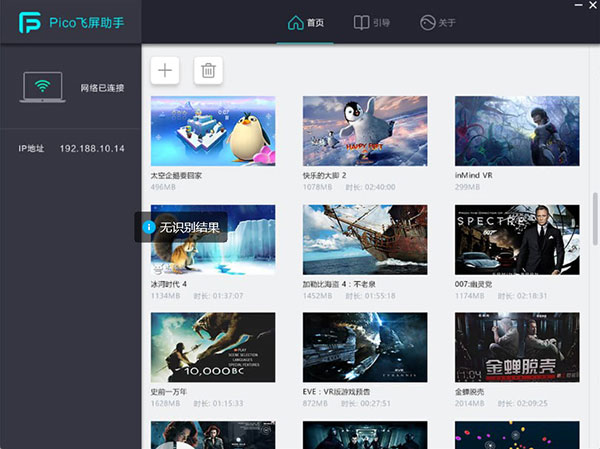Click the title 加勒比海盗 4：不老泉
Screen dimensions: 600x449
click(x=339, y=284)
